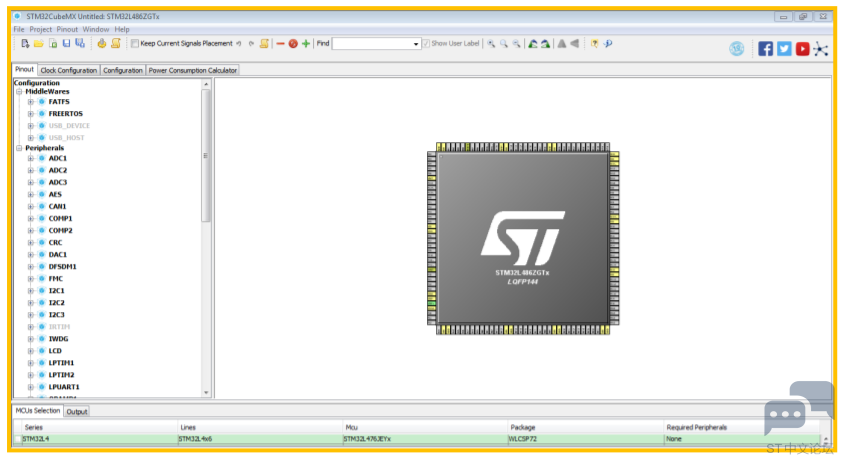
Task: Switch to the Output tab
Action: (x=77, y=412)
